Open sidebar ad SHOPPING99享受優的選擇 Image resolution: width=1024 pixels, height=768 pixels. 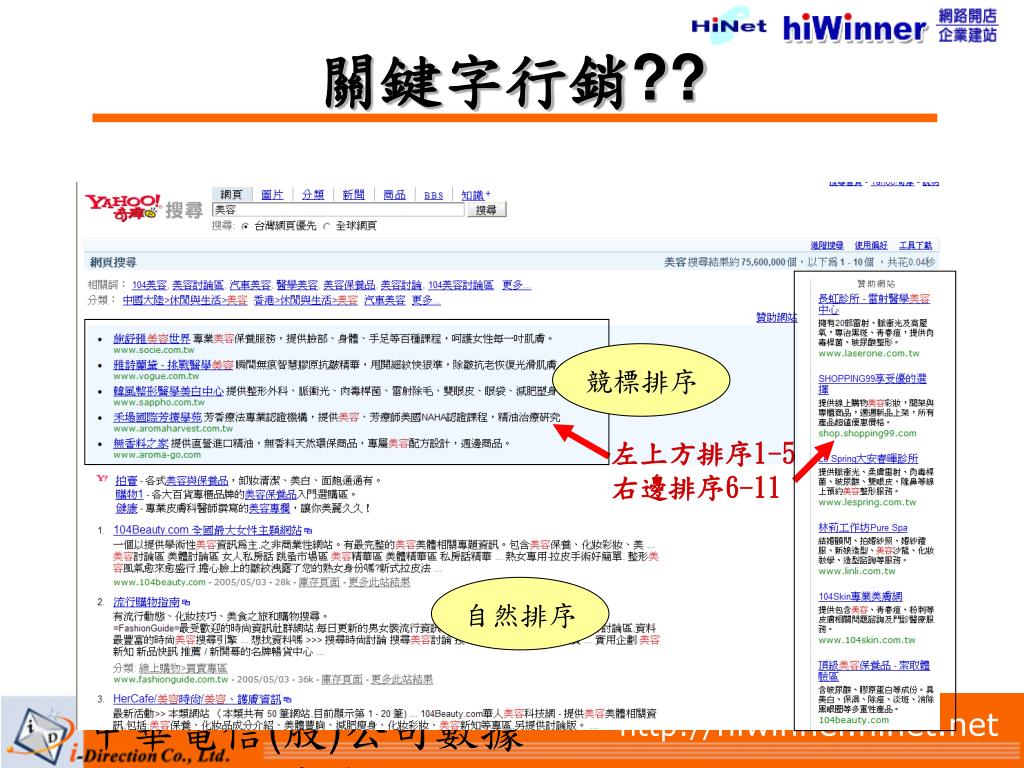click(872, 383)
